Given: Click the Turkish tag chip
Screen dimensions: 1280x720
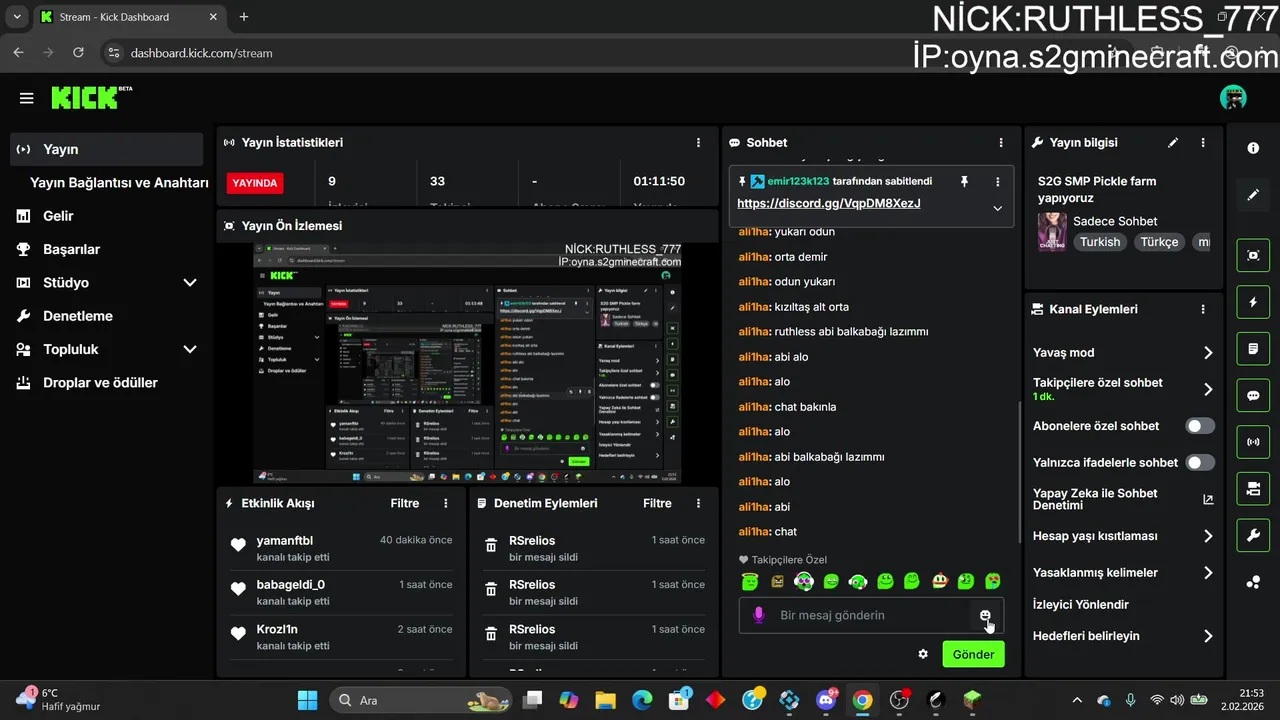Looking at the screenshot, I should point(1100,242).
